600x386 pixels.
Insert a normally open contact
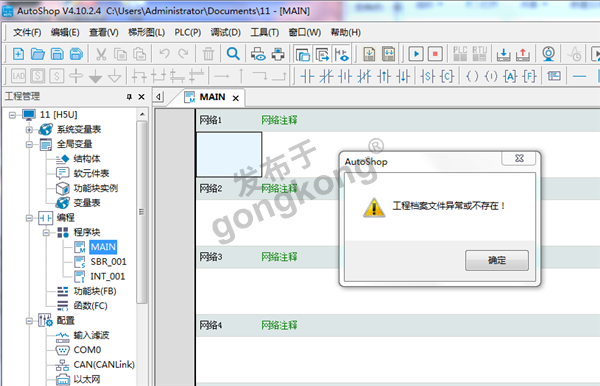pyautogui.click(x=307, y=77)
